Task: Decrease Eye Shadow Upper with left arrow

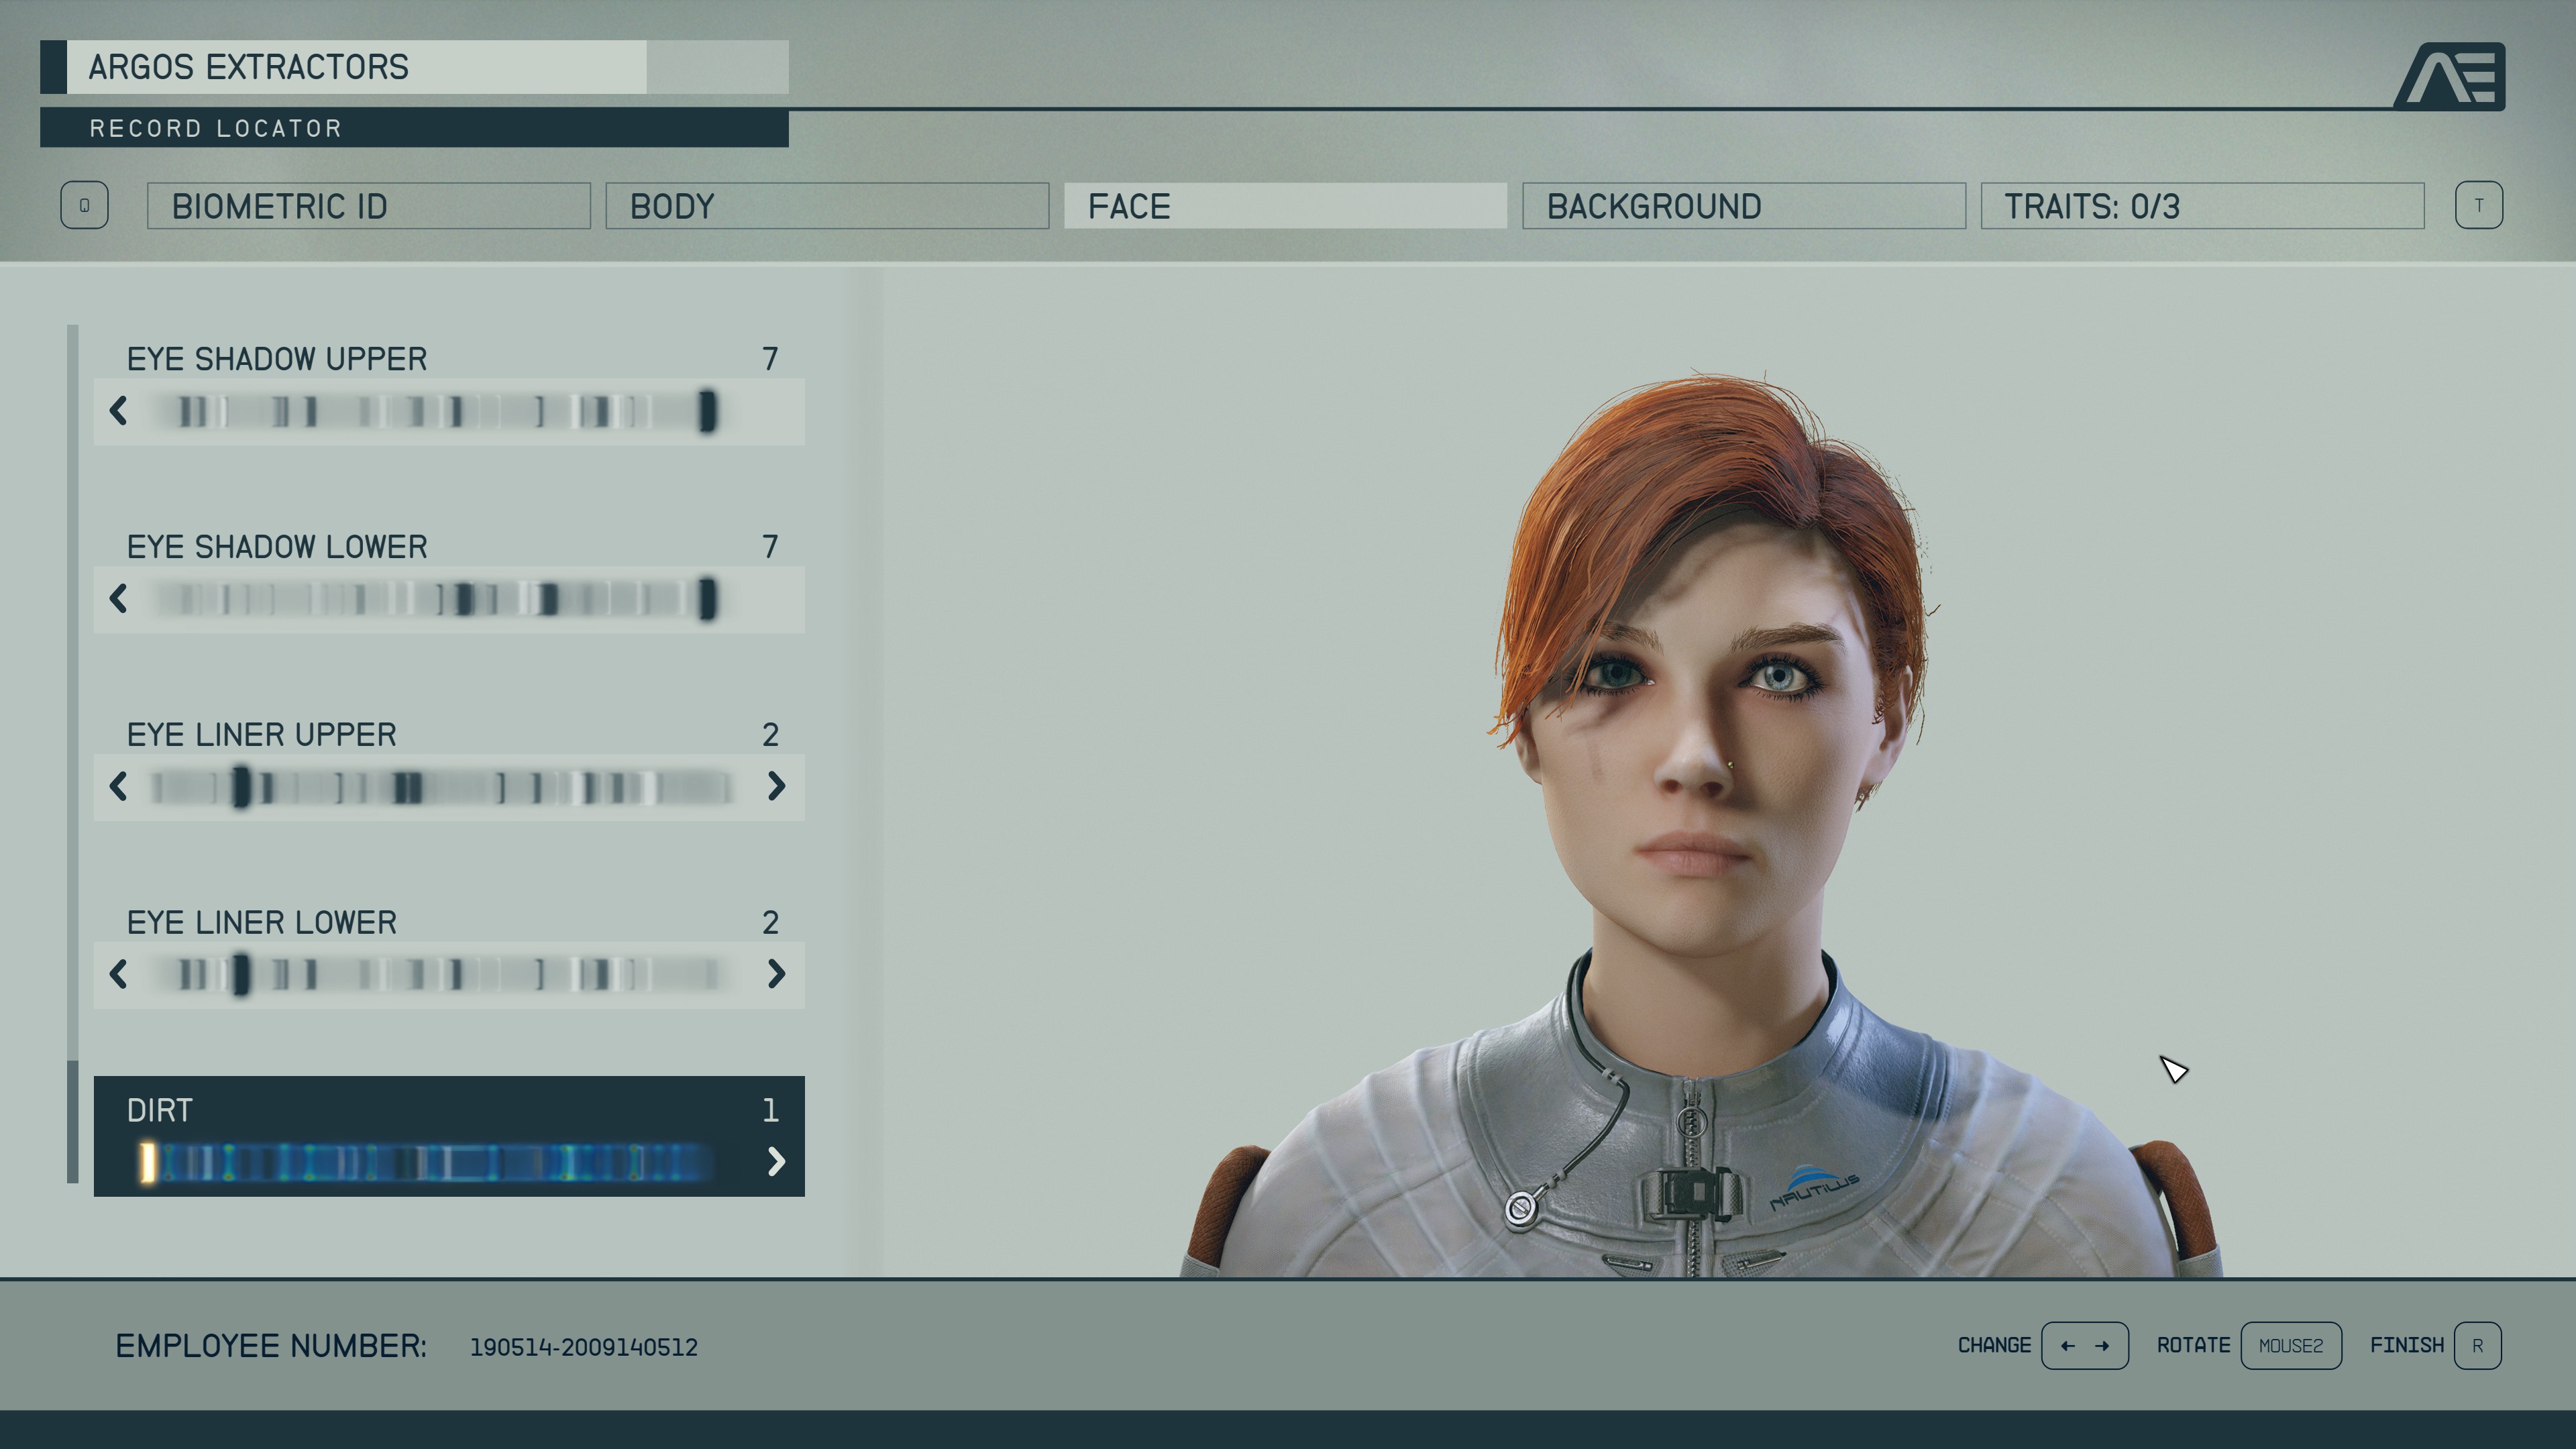Action: tap(119, 410)
